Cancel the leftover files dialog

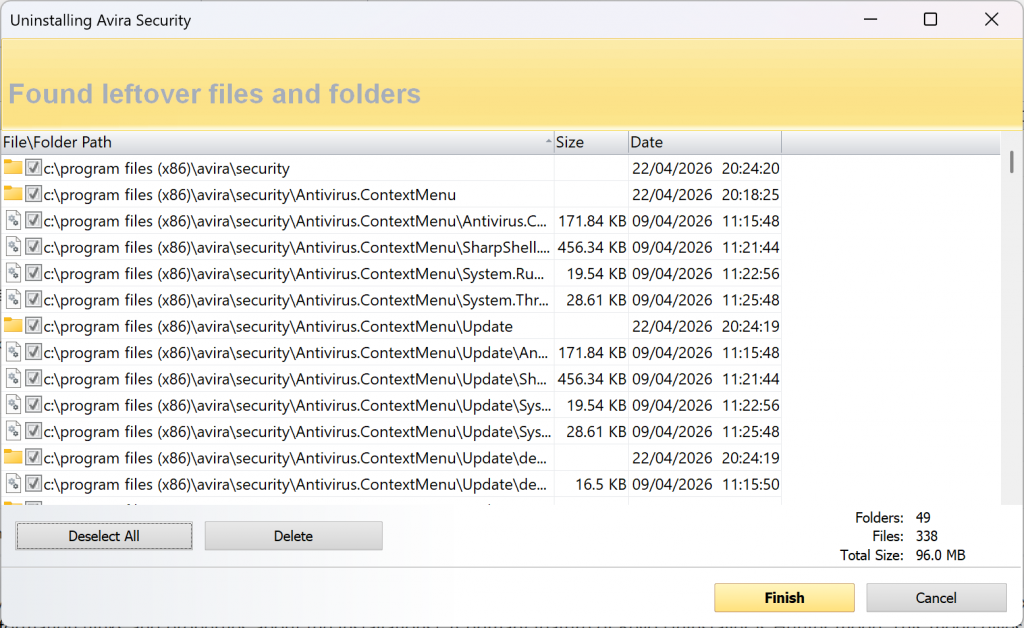tap(936, 597)
